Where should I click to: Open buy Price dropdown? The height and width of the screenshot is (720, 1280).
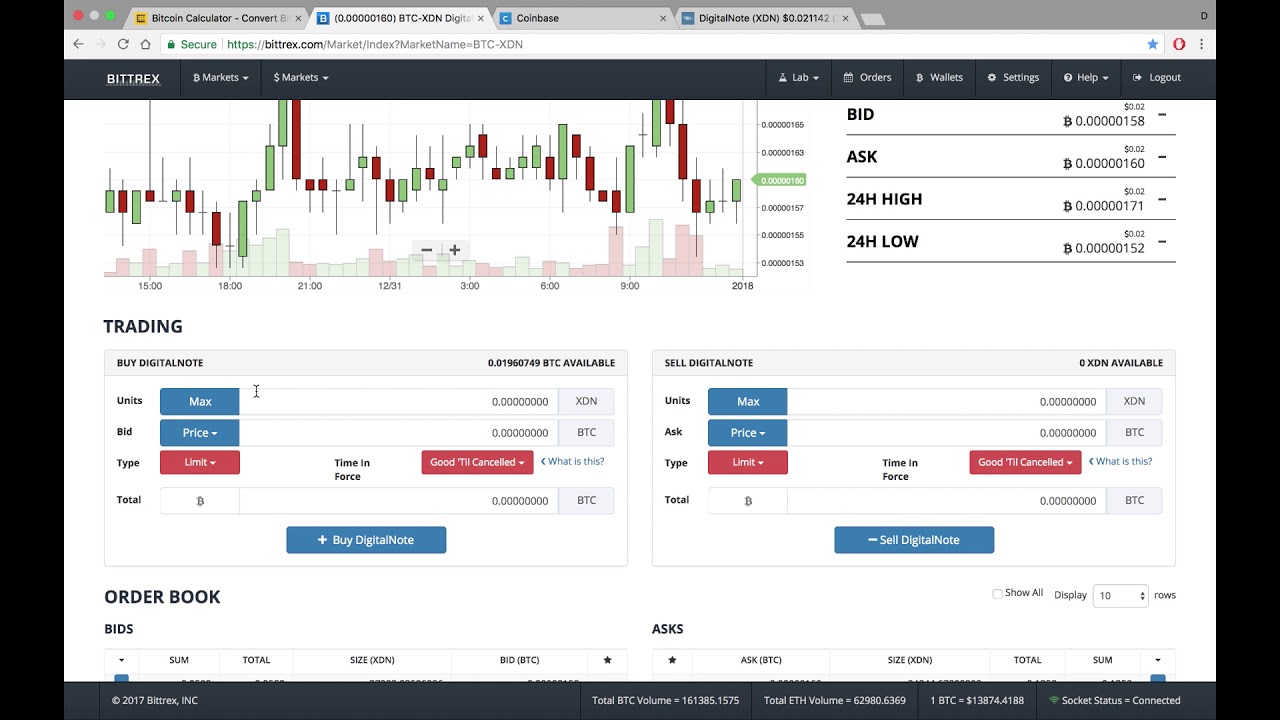pyautogui.click(x=200, y=433)
